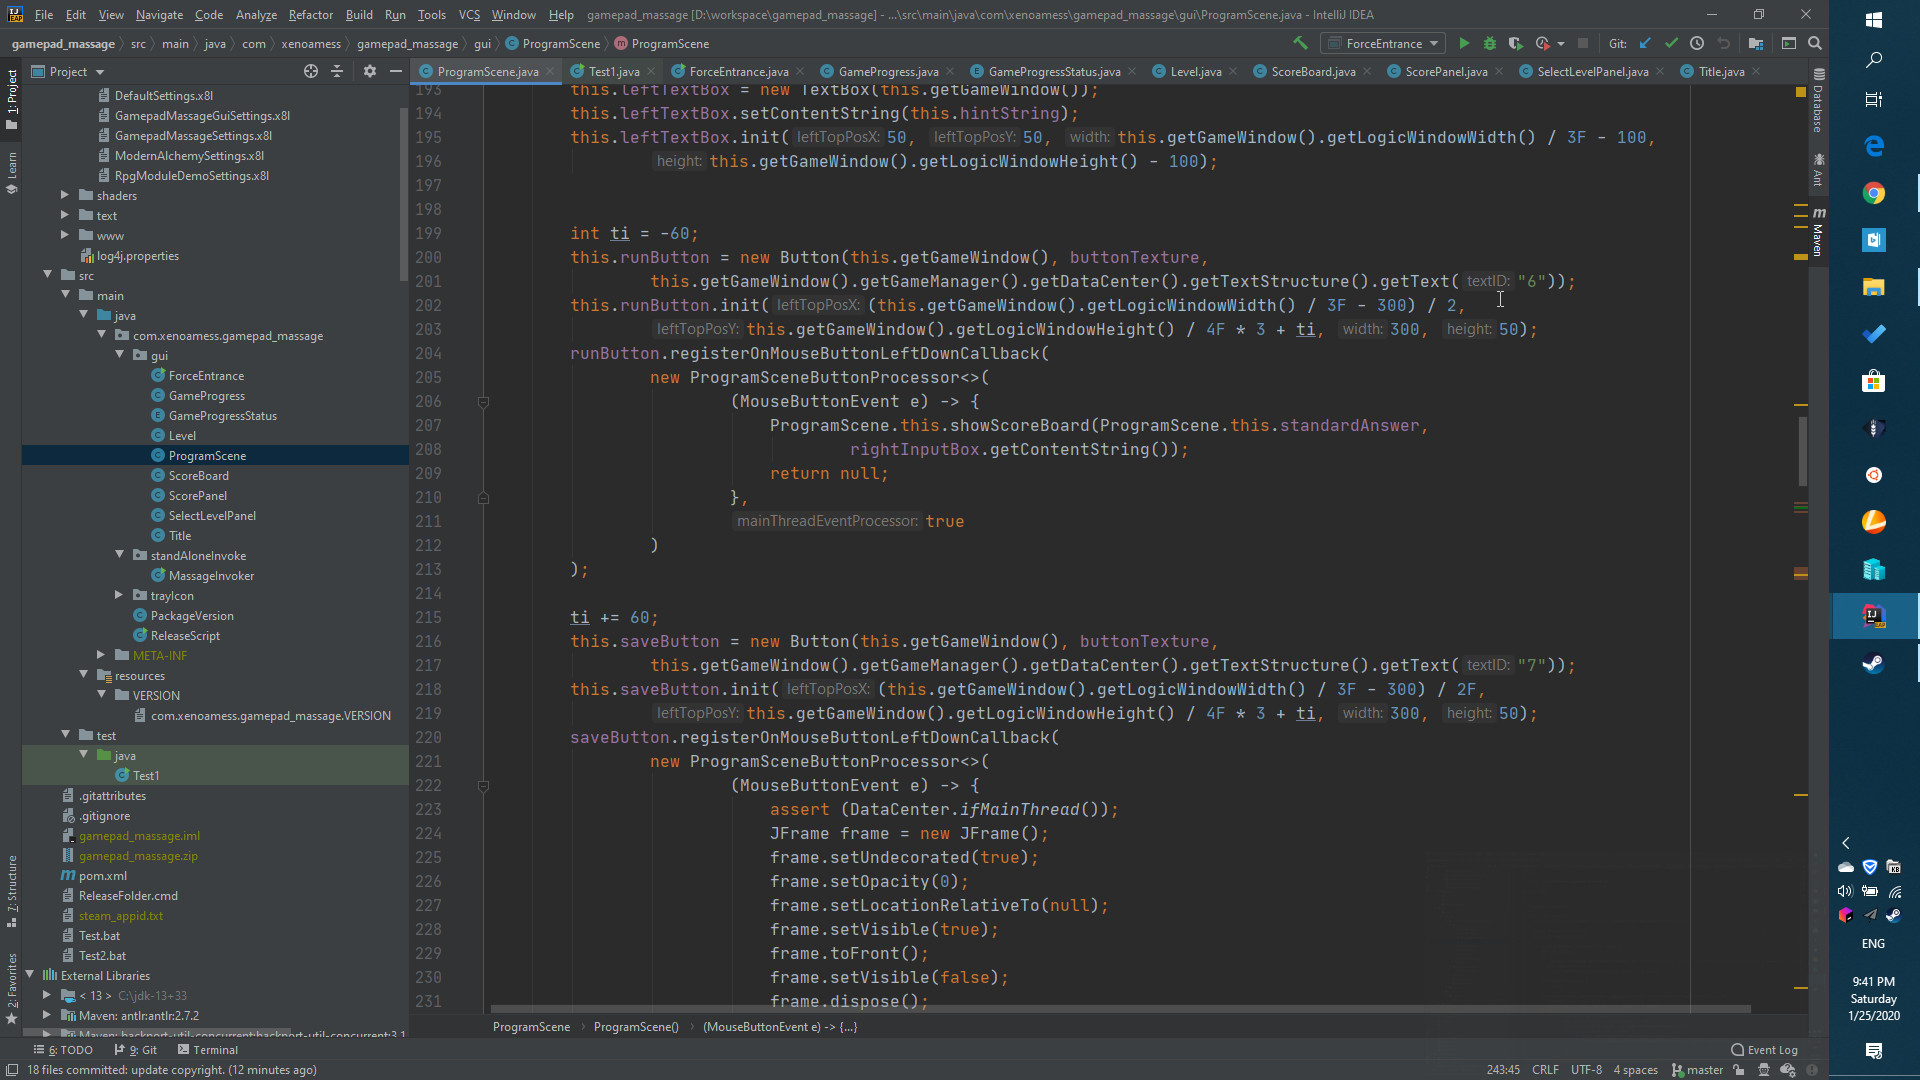Run ForceEntrance with code coverage
The width and height of the screenshot is (1920, 1080).
click(x=1516, y=43)
